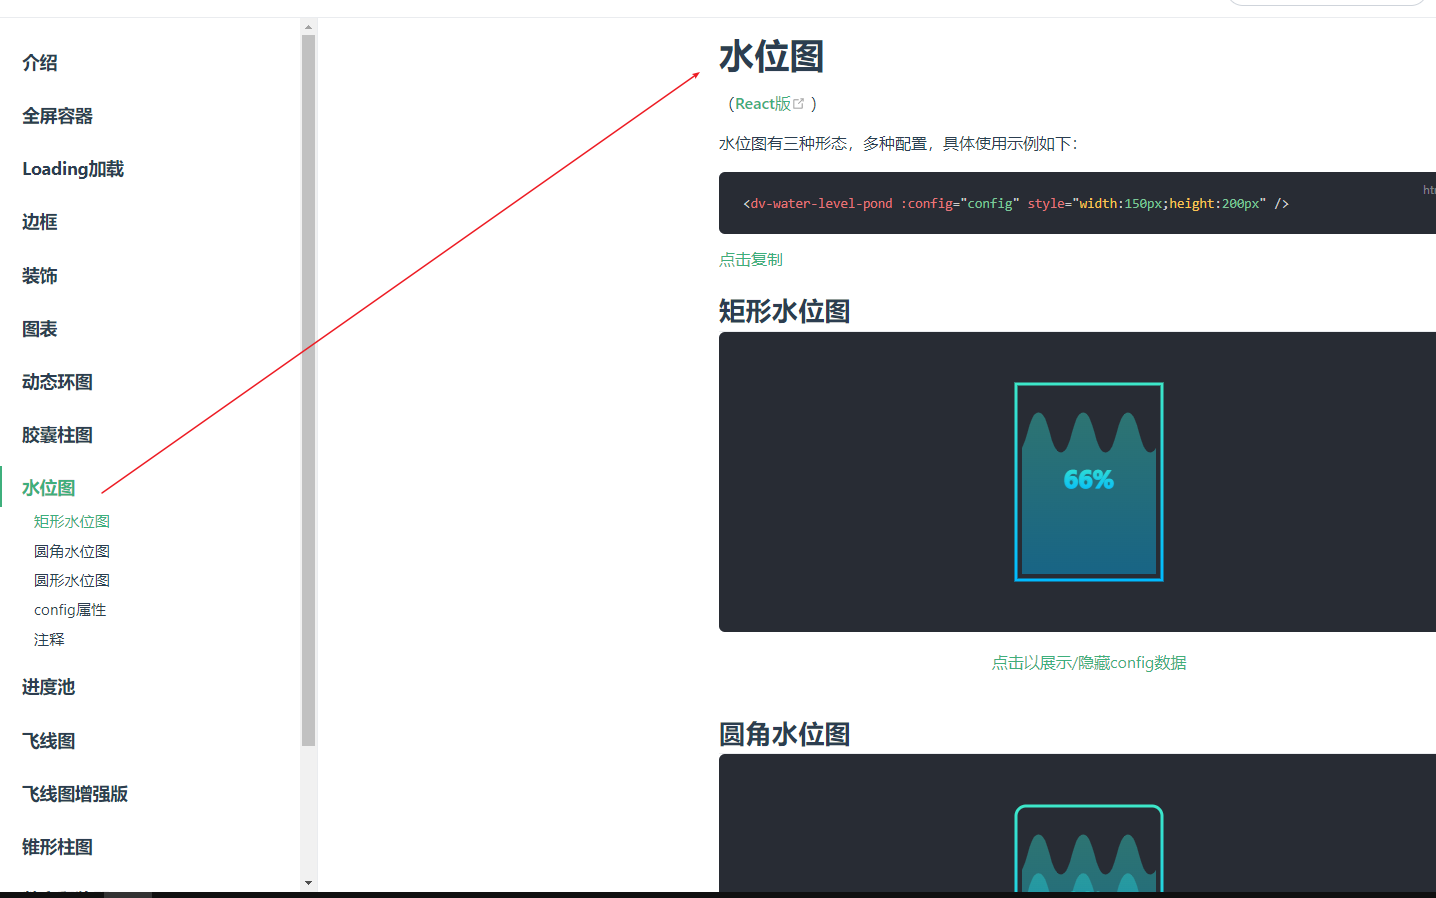Open the 锥形柱图 sidebar section

tap(58, 847)
